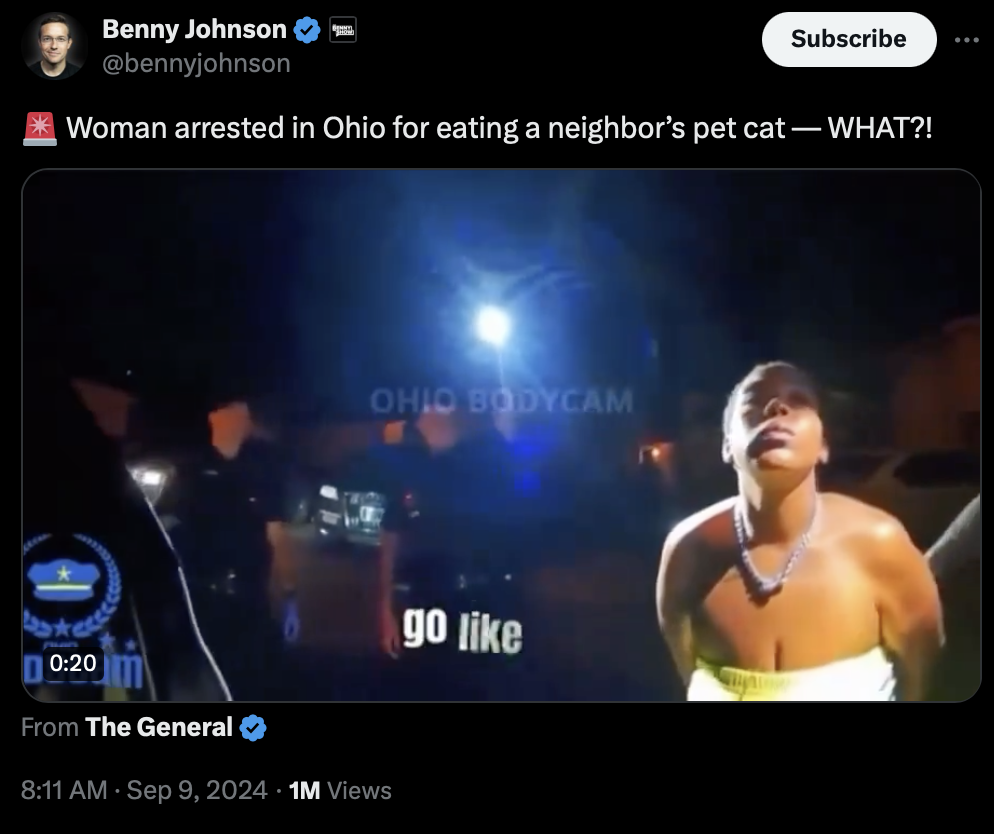Open the three-dot more options menu

point(966,40)
